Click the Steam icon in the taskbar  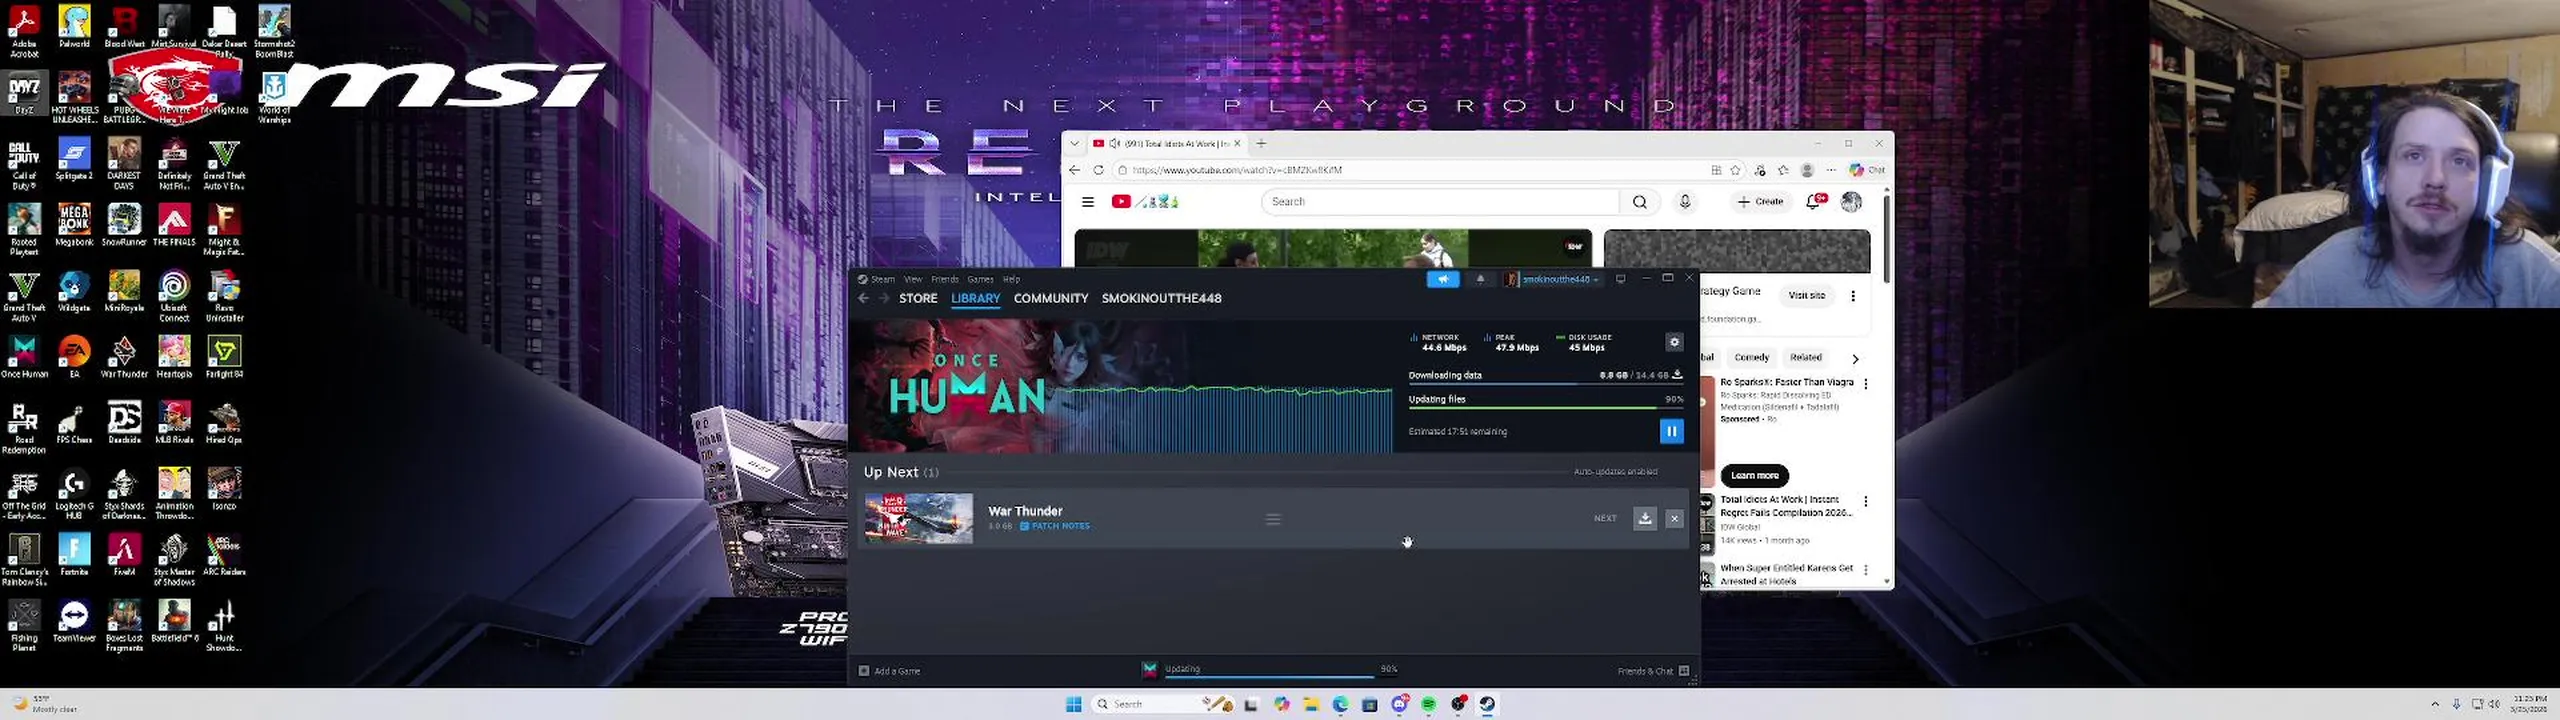[1487, 704]
